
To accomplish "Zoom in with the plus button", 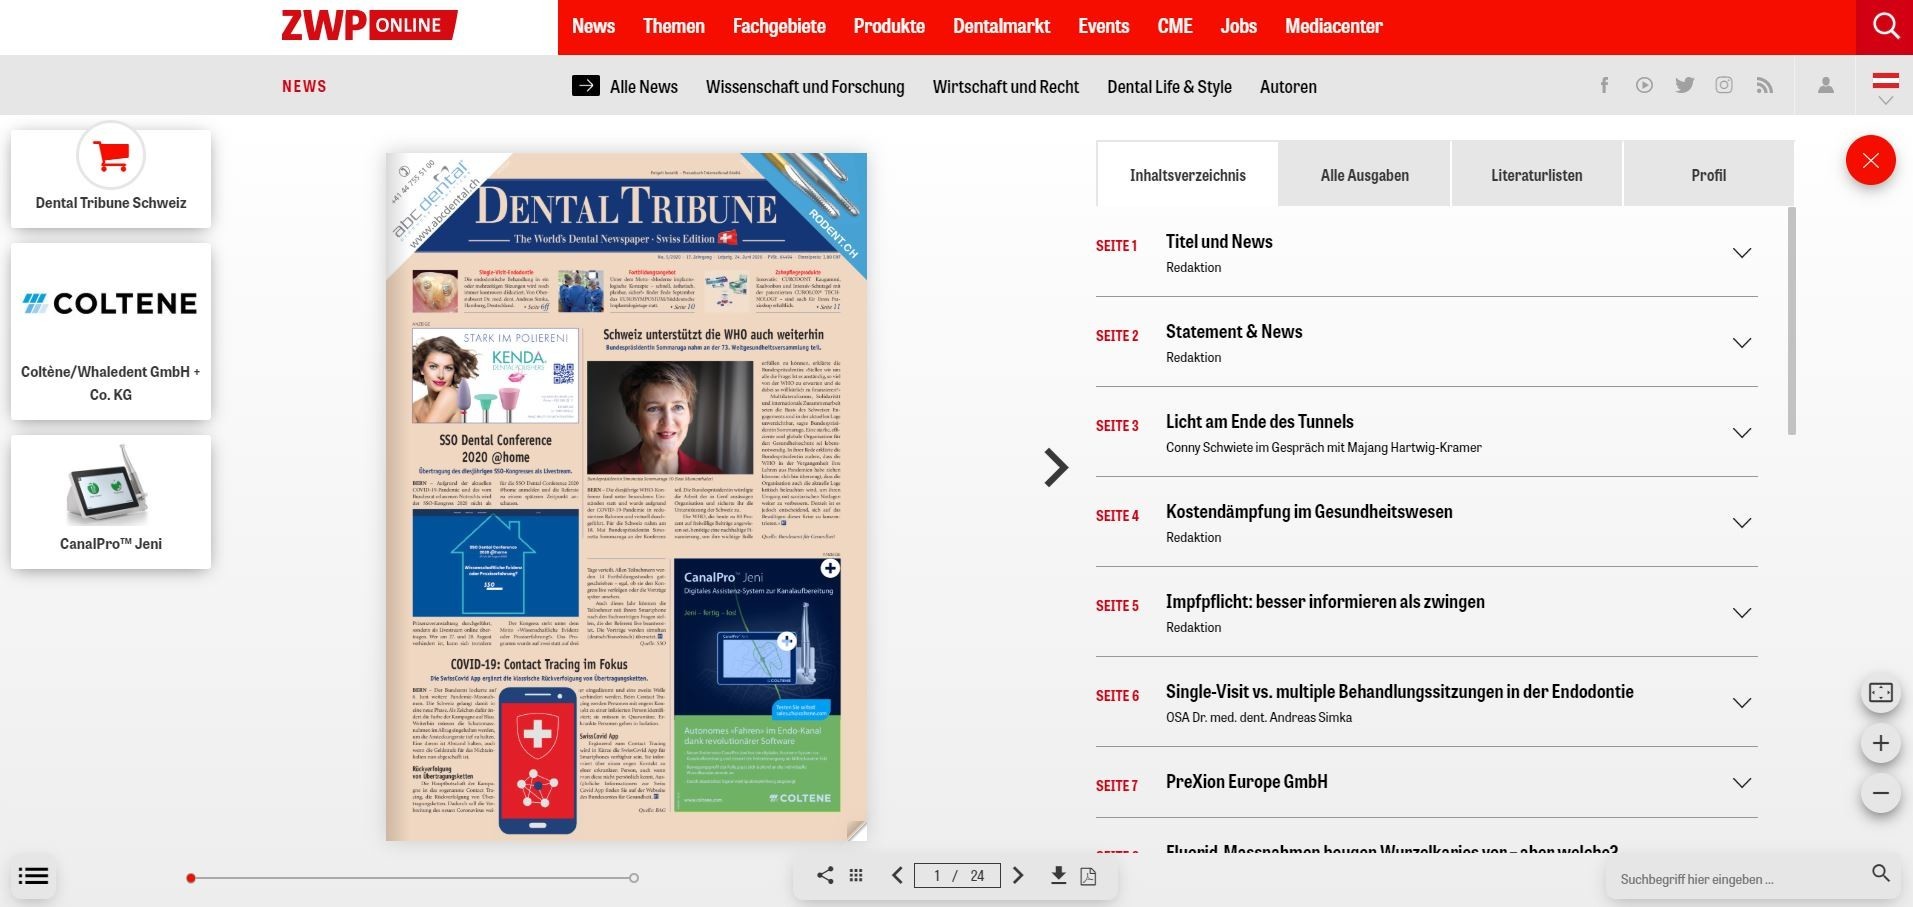I will 1881,743.
